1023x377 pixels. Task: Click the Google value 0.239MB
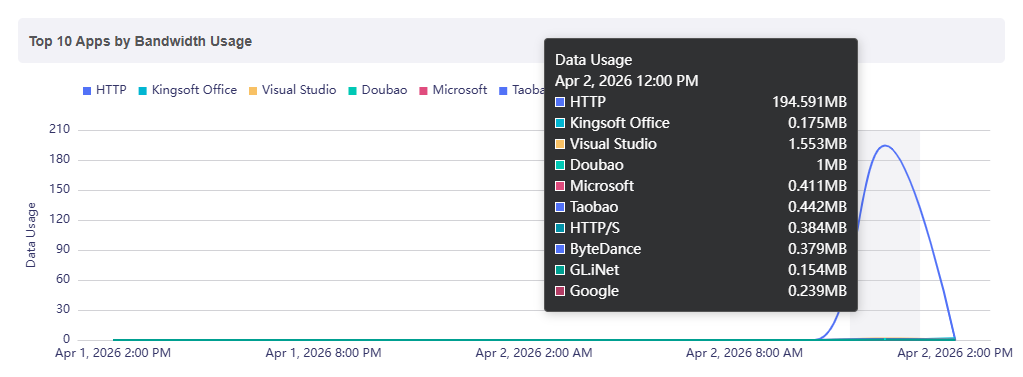(817, 291)
